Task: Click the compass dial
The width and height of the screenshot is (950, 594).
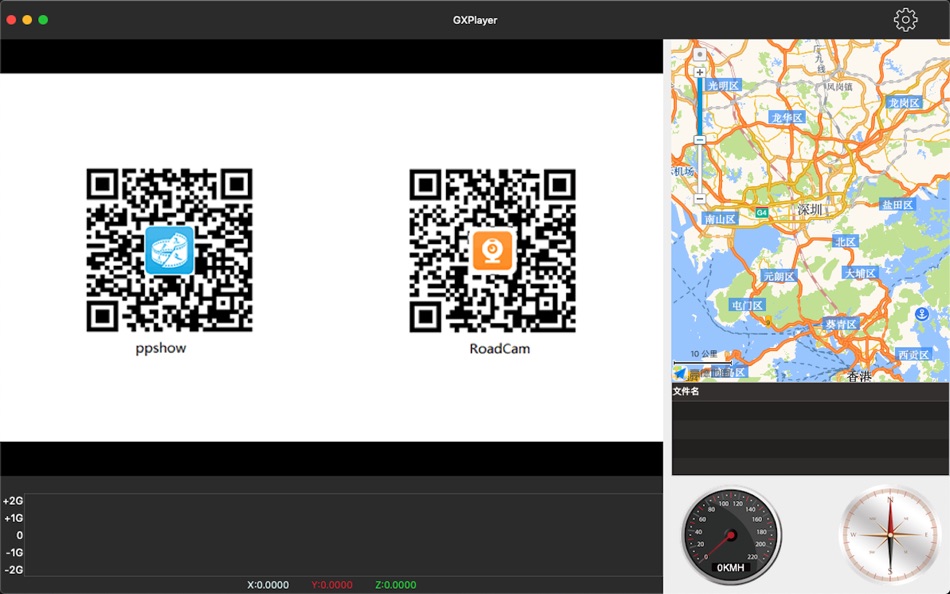Action: tap(890, 535)
